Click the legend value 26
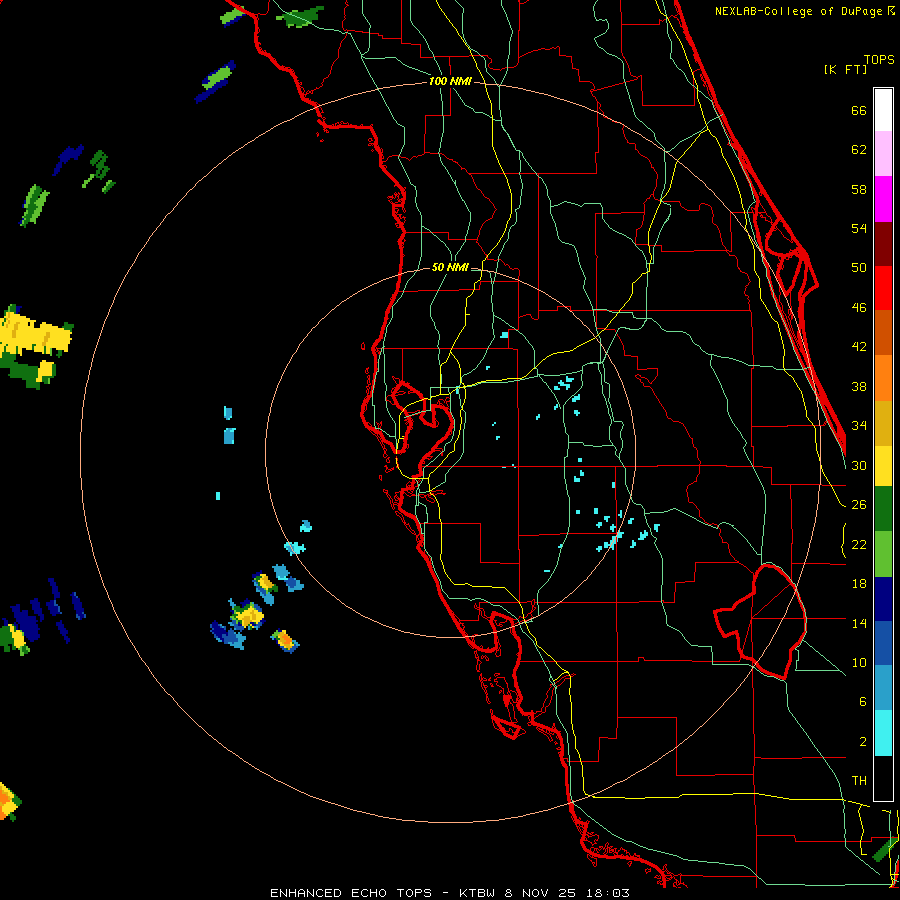900x900 pixels. (859, 505)
